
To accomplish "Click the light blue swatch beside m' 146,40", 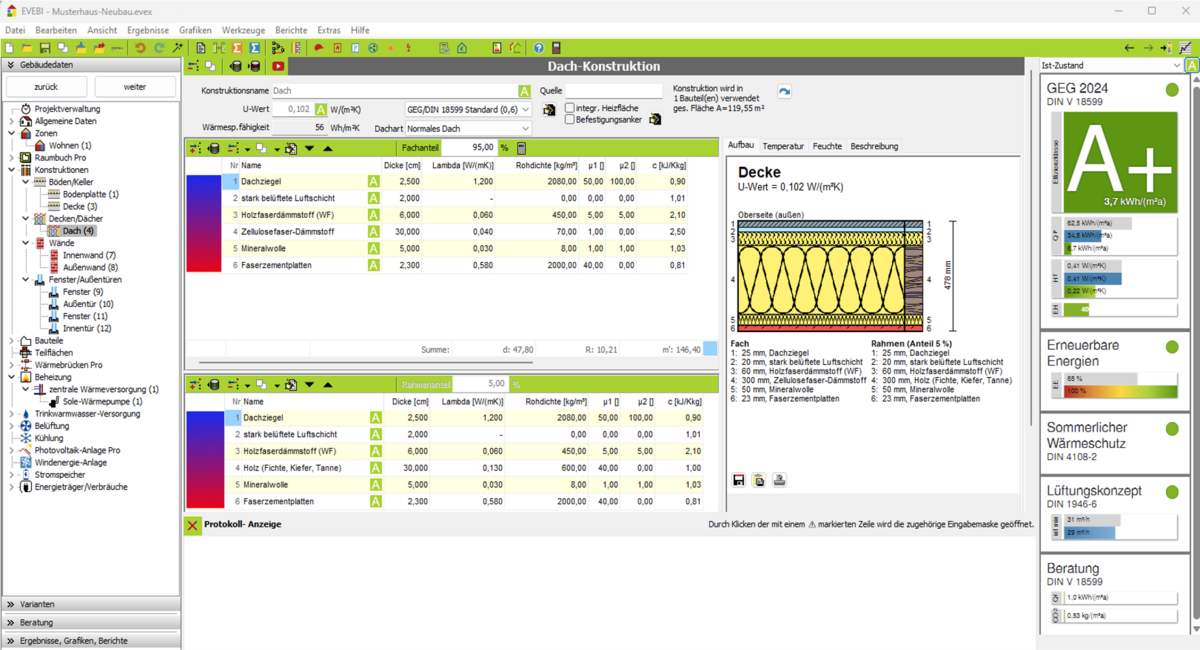I will [x=710, y=349].
